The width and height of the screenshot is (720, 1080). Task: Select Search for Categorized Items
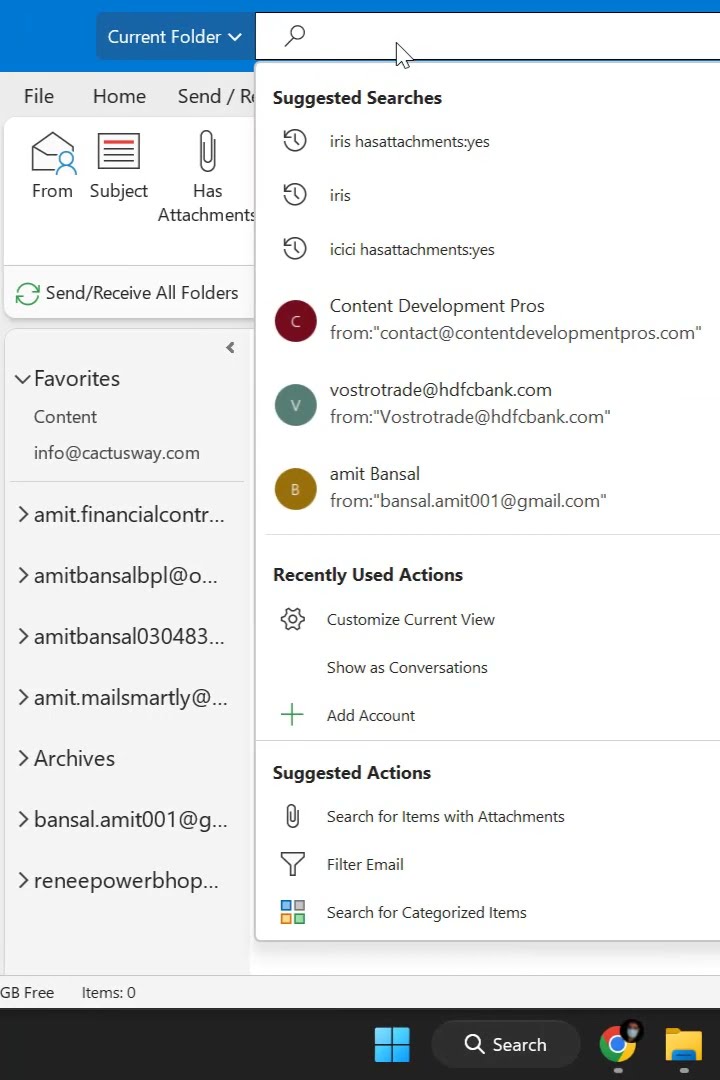(x=426, y=913)
